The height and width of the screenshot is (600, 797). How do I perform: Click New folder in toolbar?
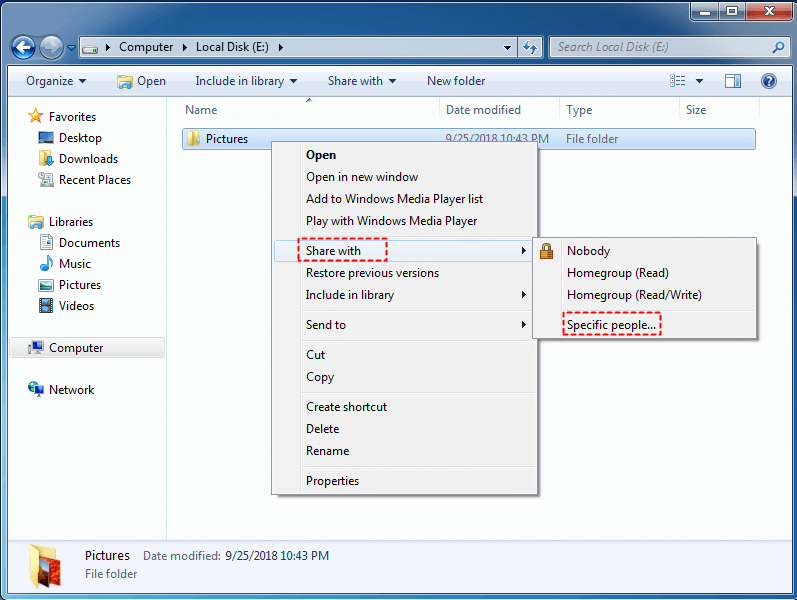[x=456, y=81]
